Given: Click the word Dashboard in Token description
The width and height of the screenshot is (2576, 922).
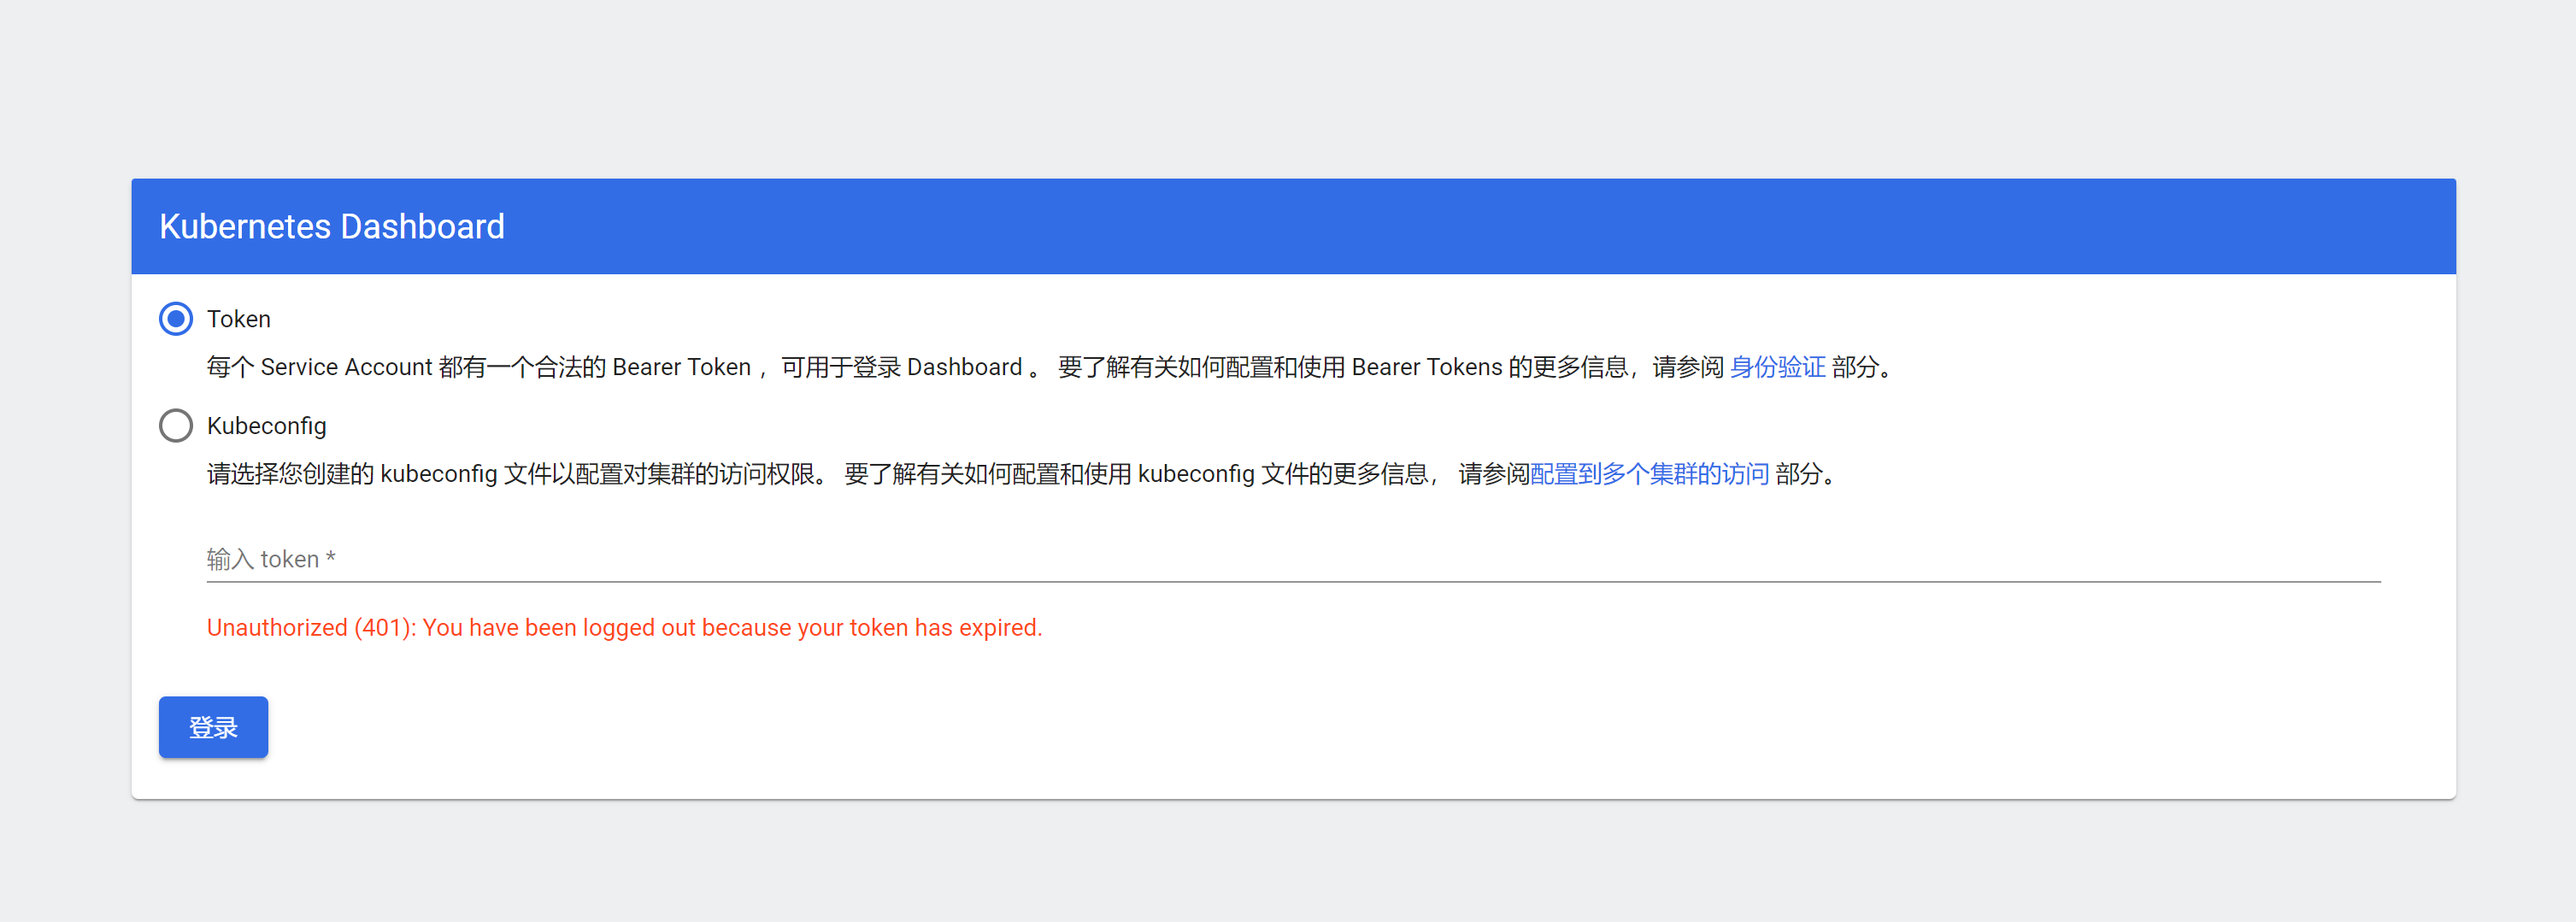Looking at the screenshot, I should pos(964,367).
